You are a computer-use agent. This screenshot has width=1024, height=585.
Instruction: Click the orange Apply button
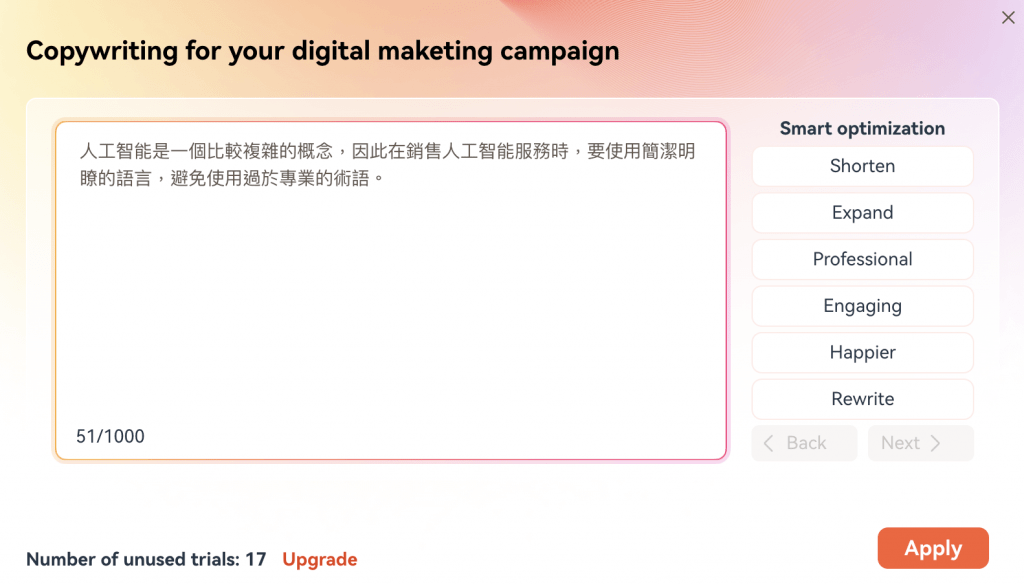(933, 548)
